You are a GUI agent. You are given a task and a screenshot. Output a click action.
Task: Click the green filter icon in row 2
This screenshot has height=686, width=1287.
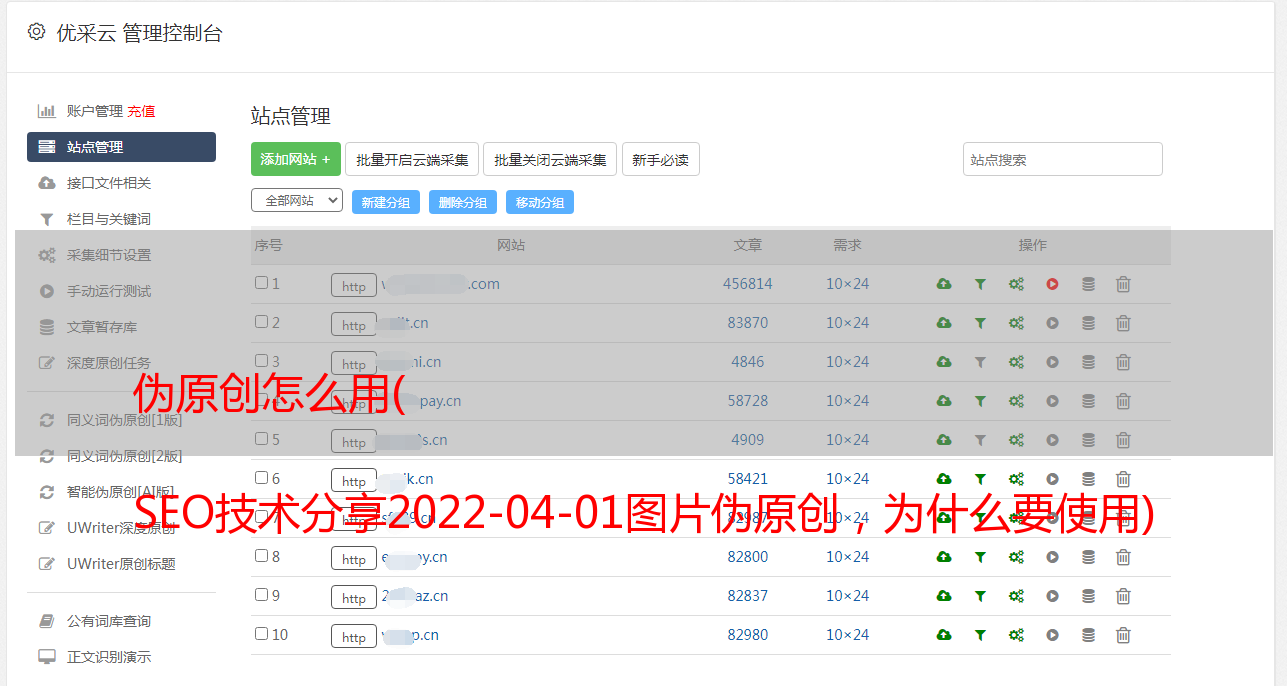coord(980,323)
